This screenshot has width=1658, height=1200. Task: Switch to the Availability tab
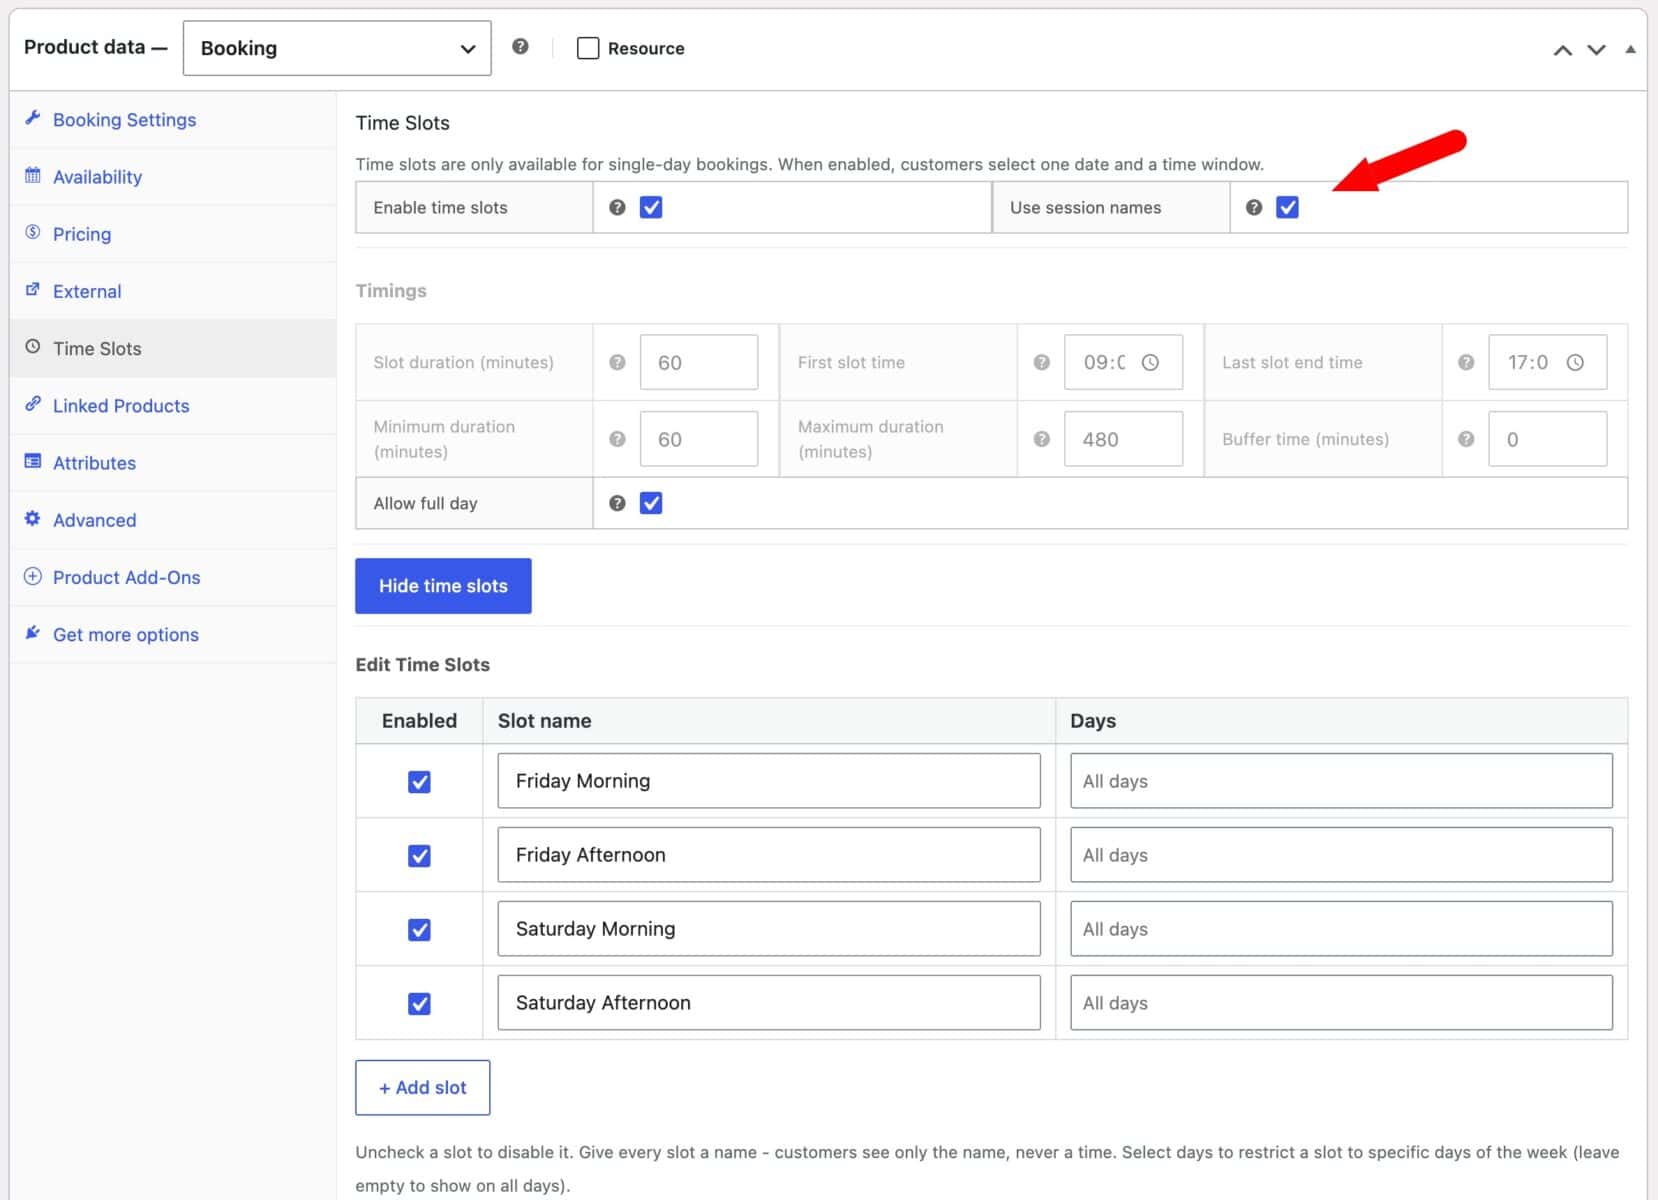(x=173, y=177)
